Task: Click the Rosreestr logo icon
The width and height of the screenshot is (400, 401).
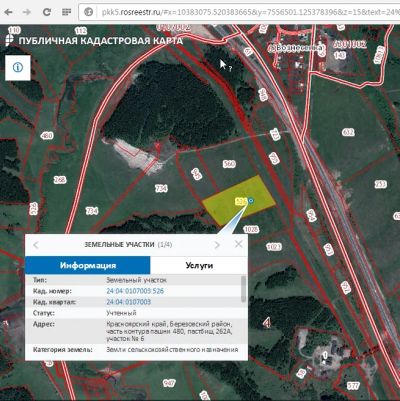Action: pyautogui.click(x=9, y=40)
